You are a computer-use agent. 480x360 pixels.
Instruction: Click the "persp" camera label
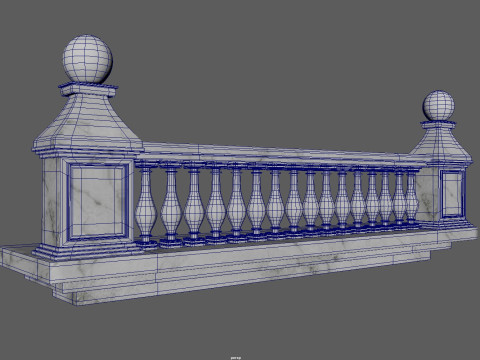click(235, 358)
